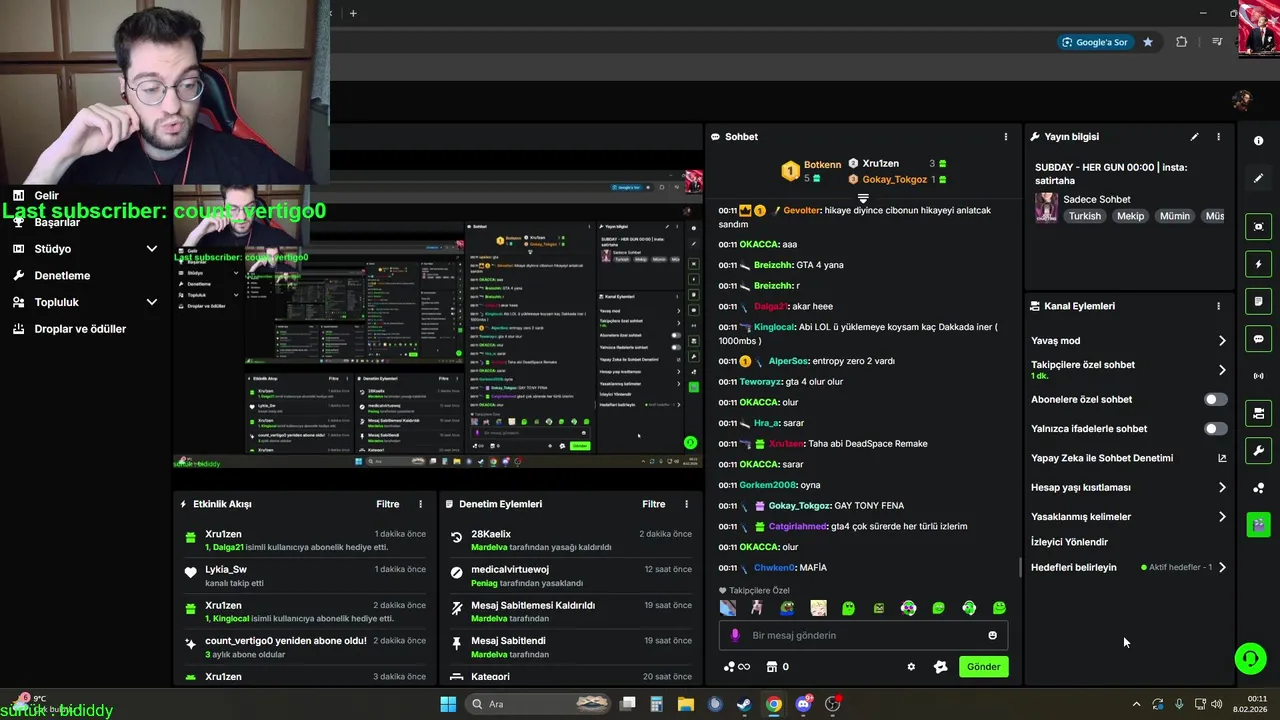Open the stream info icon in right rail
1280x720 pixels.
point(1258,141)
